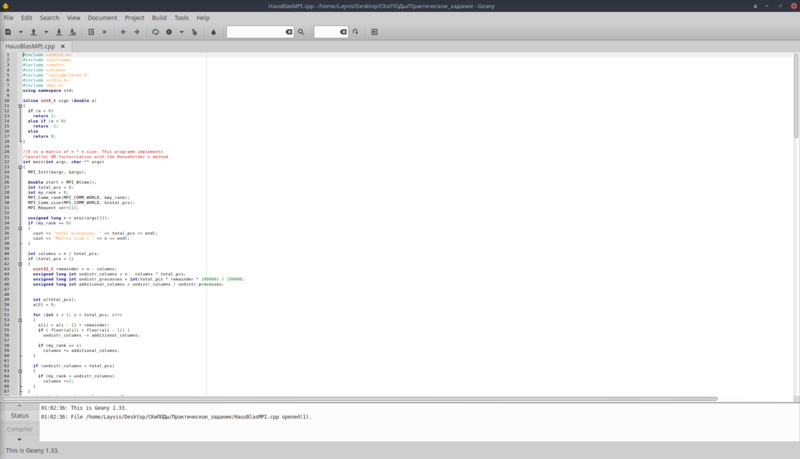
Task: Click line number 1 in margin
Action: (x=8, y=55)
